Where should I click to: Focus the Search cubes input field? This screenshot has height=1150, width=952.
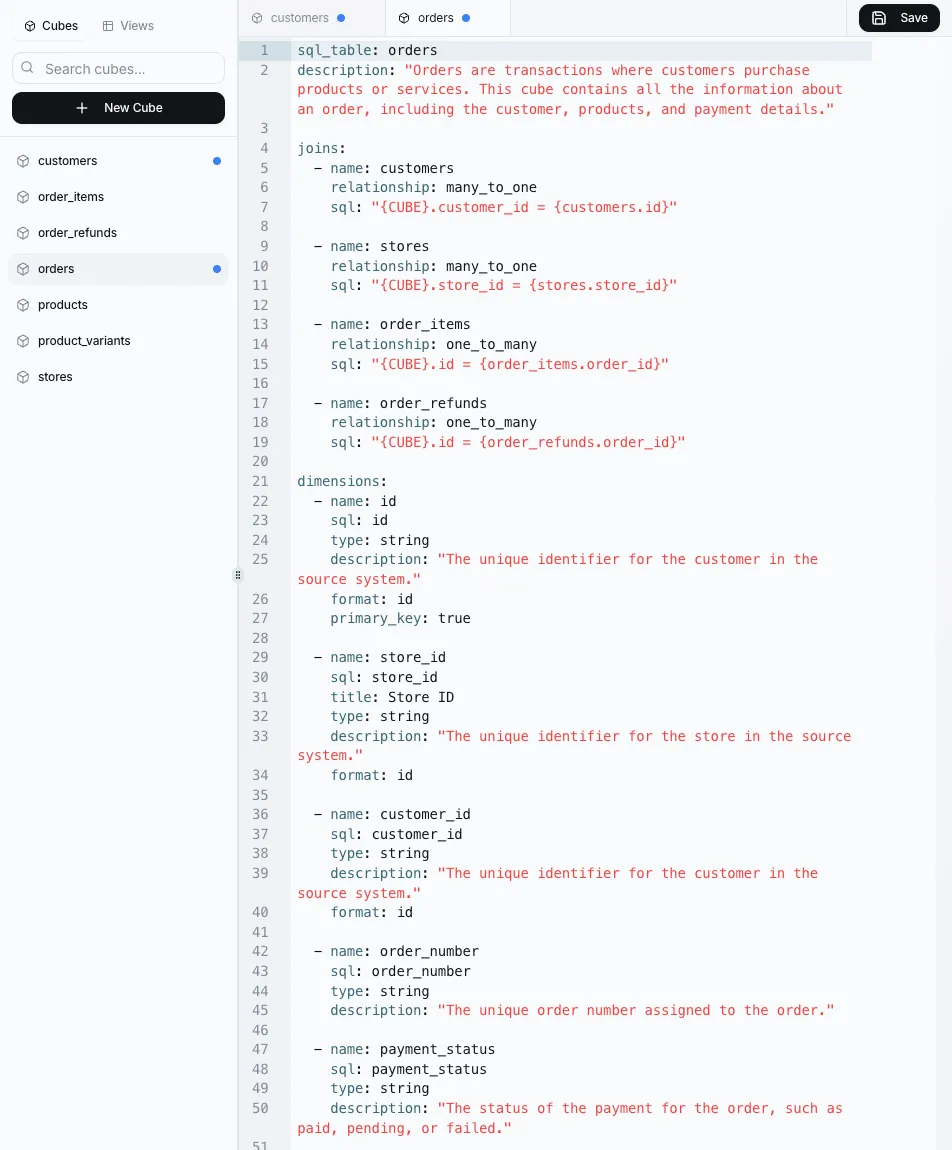[130, 69]
